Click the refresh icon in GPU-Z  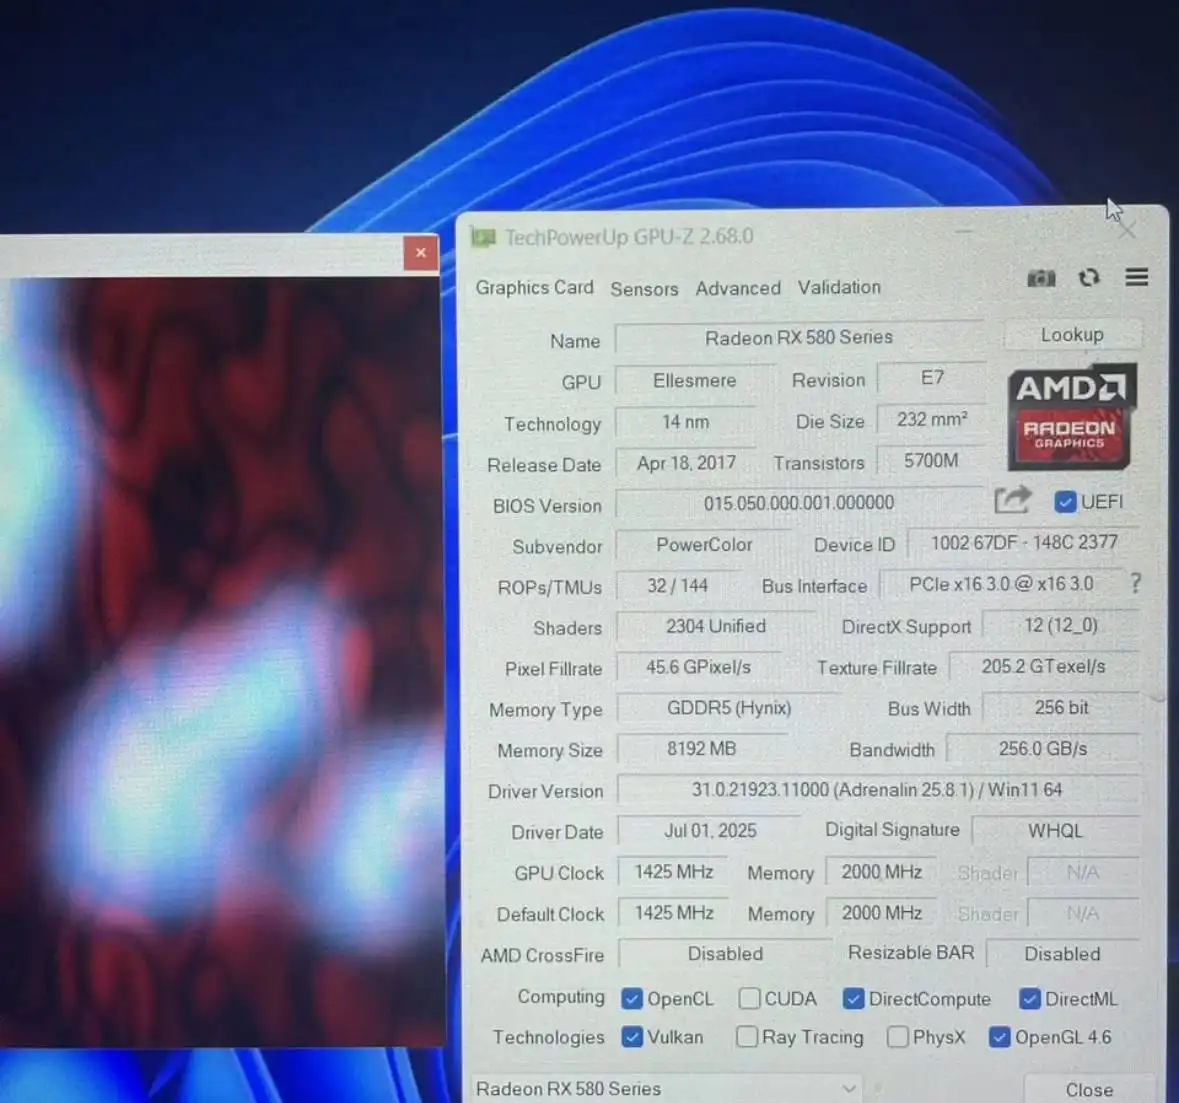[x=1089, y=278]
